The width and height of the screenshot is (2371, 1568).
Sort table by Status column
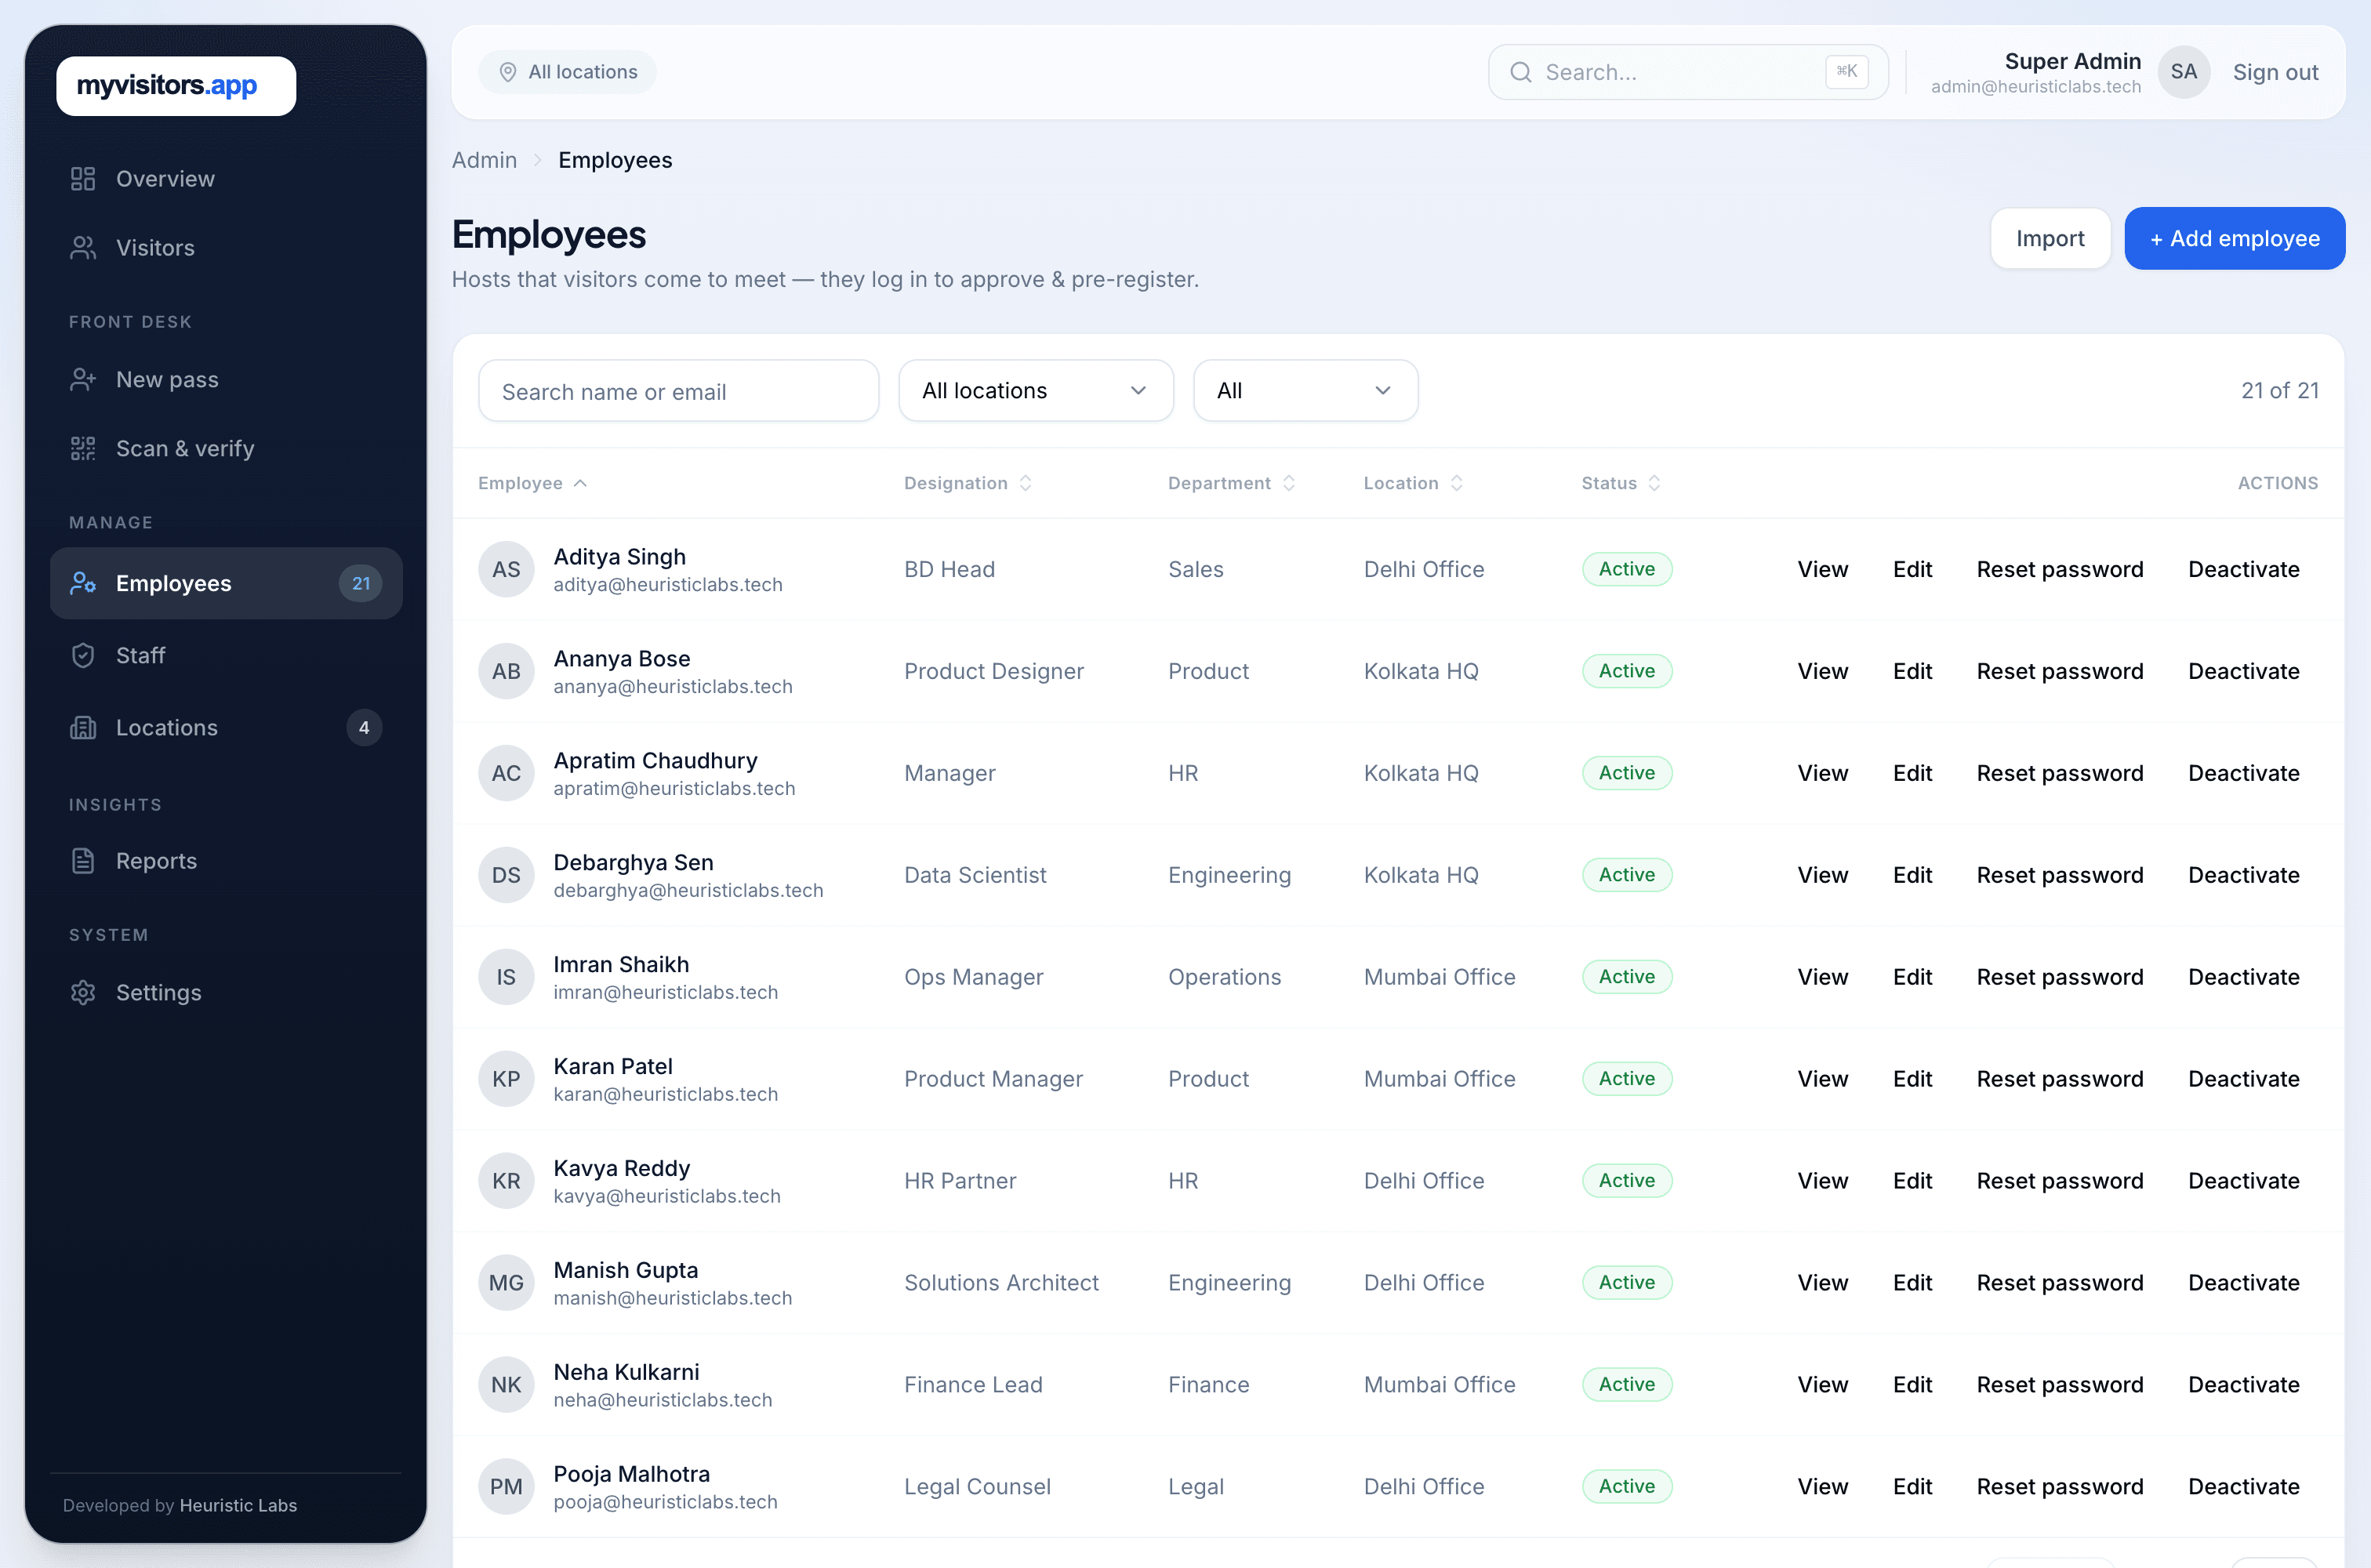[1620, 483]
